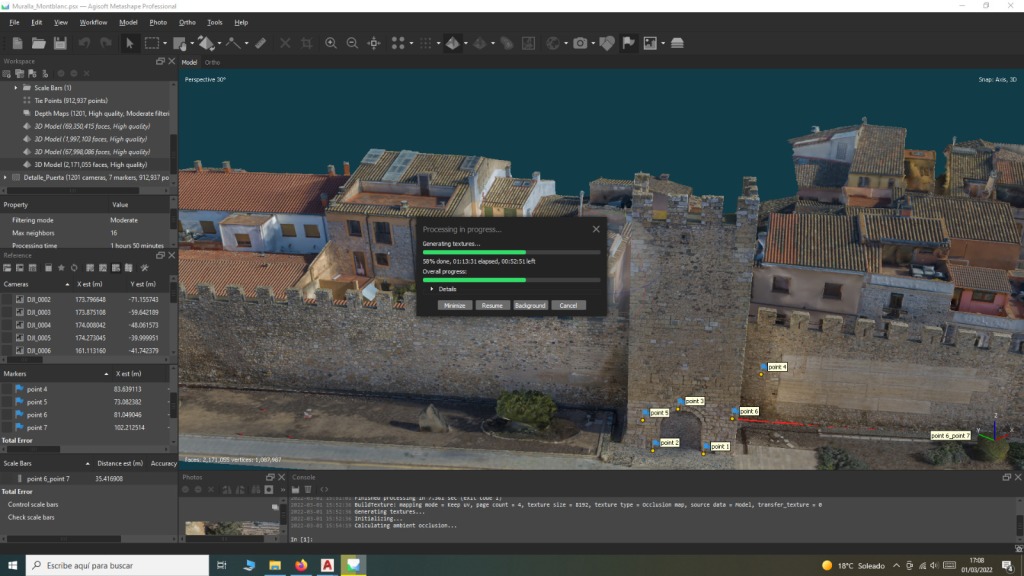Click the Save project icon
This screenshot has width=1024, height=576.
pyautogui.click(x=60, y=43)
